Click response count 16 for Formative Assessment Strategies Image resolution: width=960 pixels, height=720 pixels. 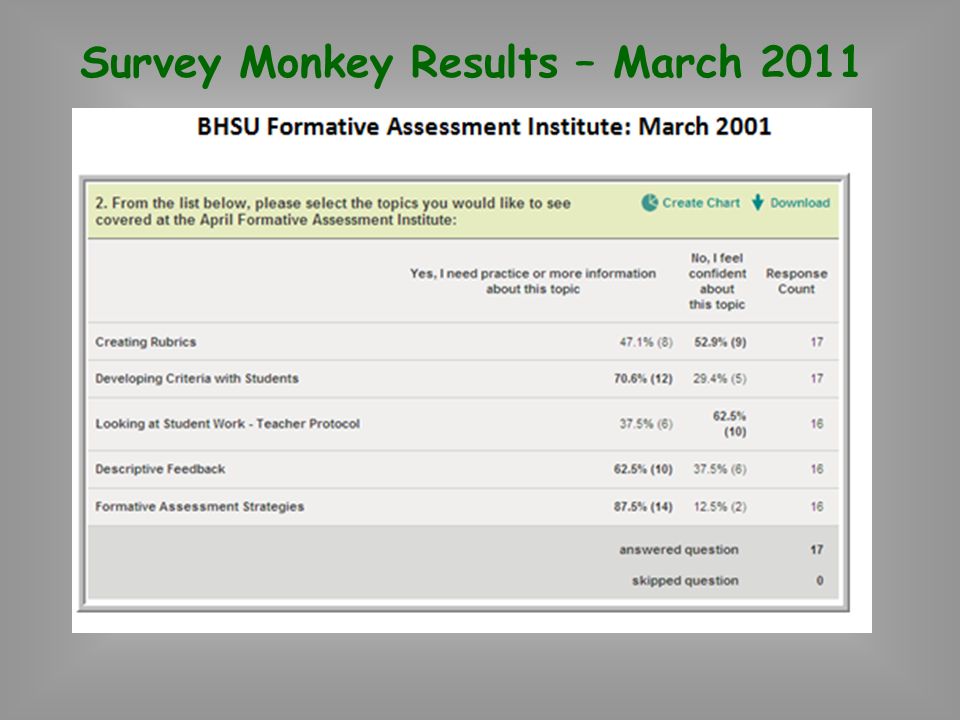click(817, 506)
